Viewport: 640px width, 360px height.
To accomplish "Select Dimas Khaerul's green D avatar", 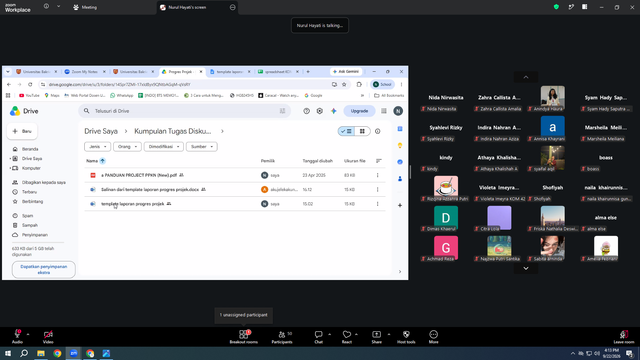I will [446, 217].
